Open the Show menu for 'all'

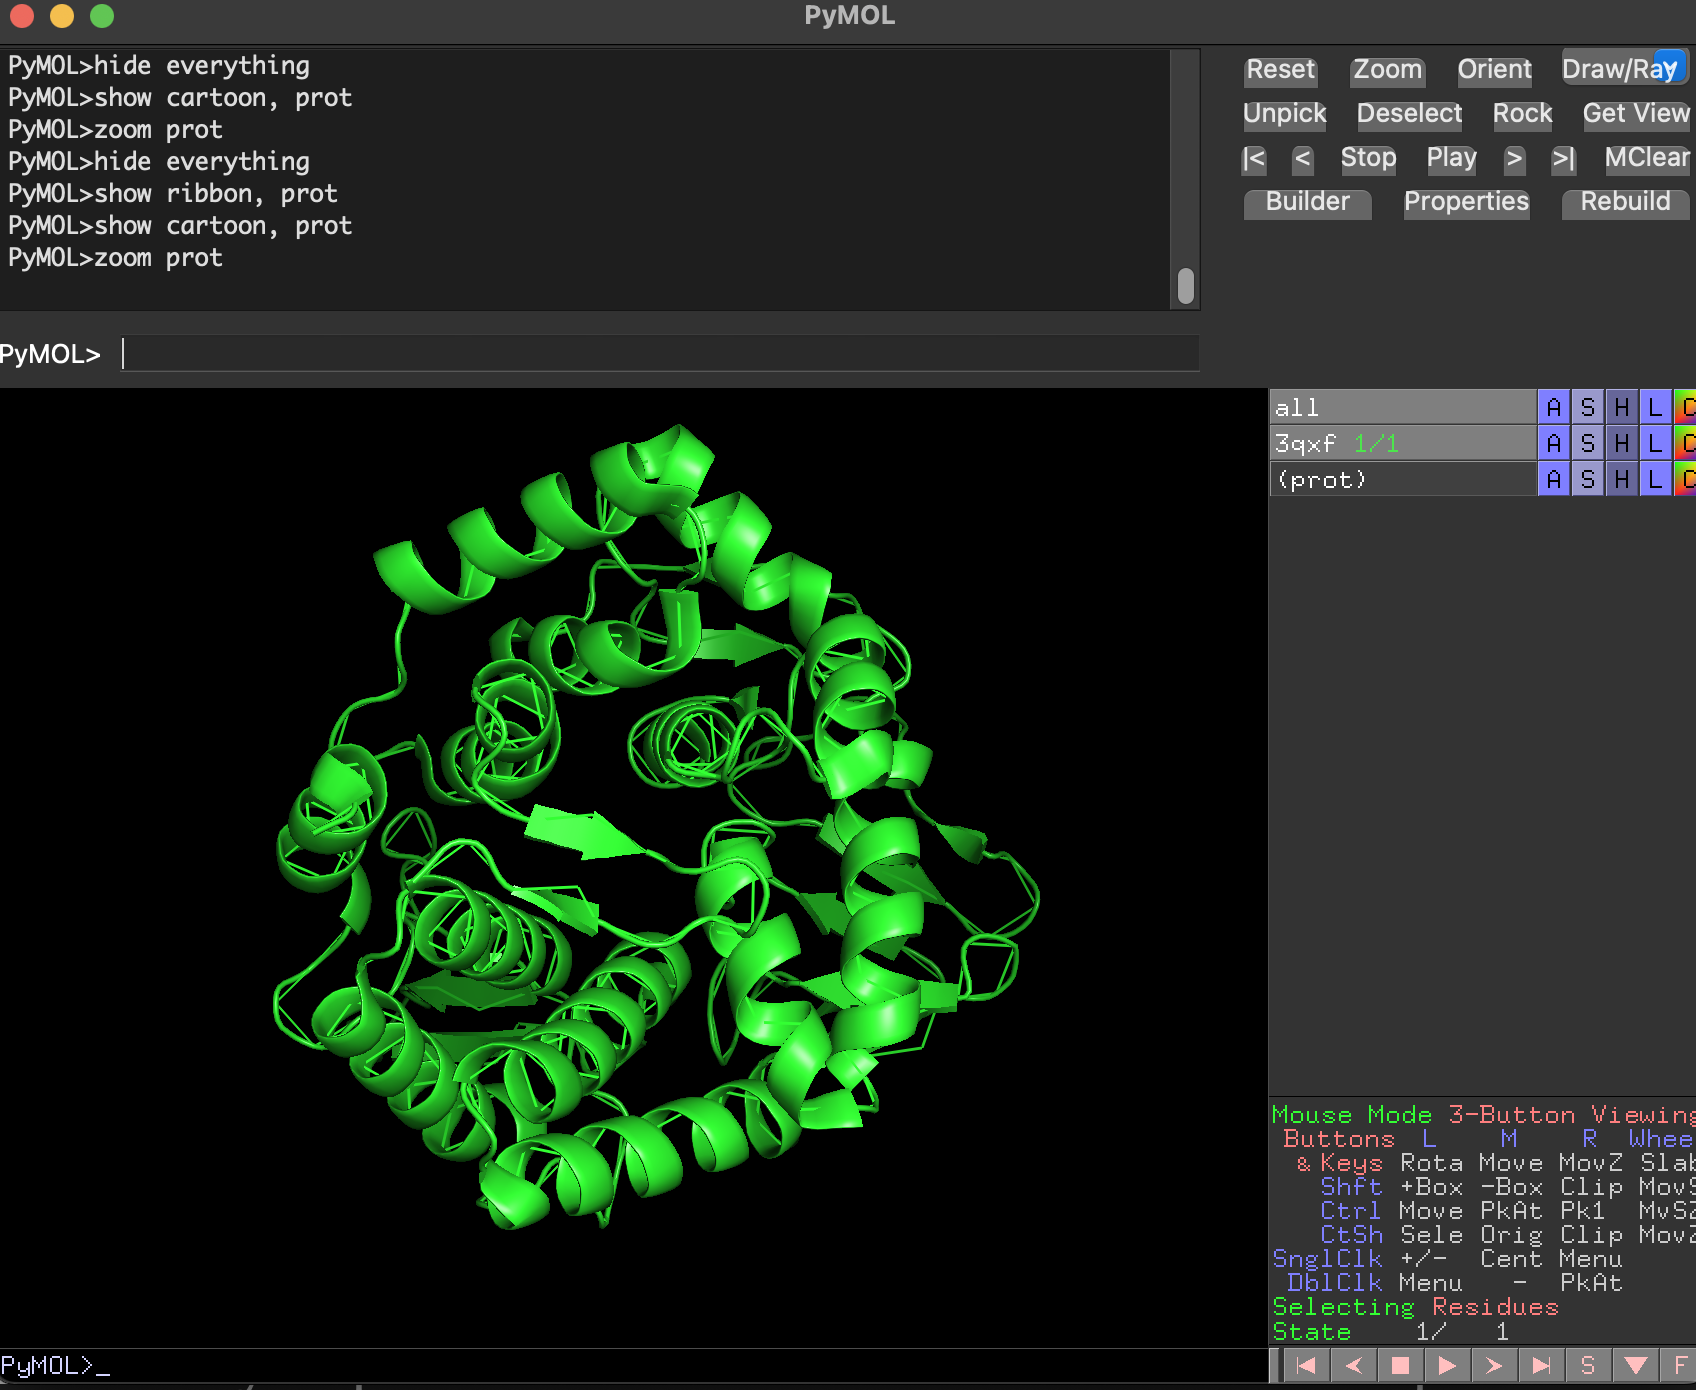click(1588, 407)
